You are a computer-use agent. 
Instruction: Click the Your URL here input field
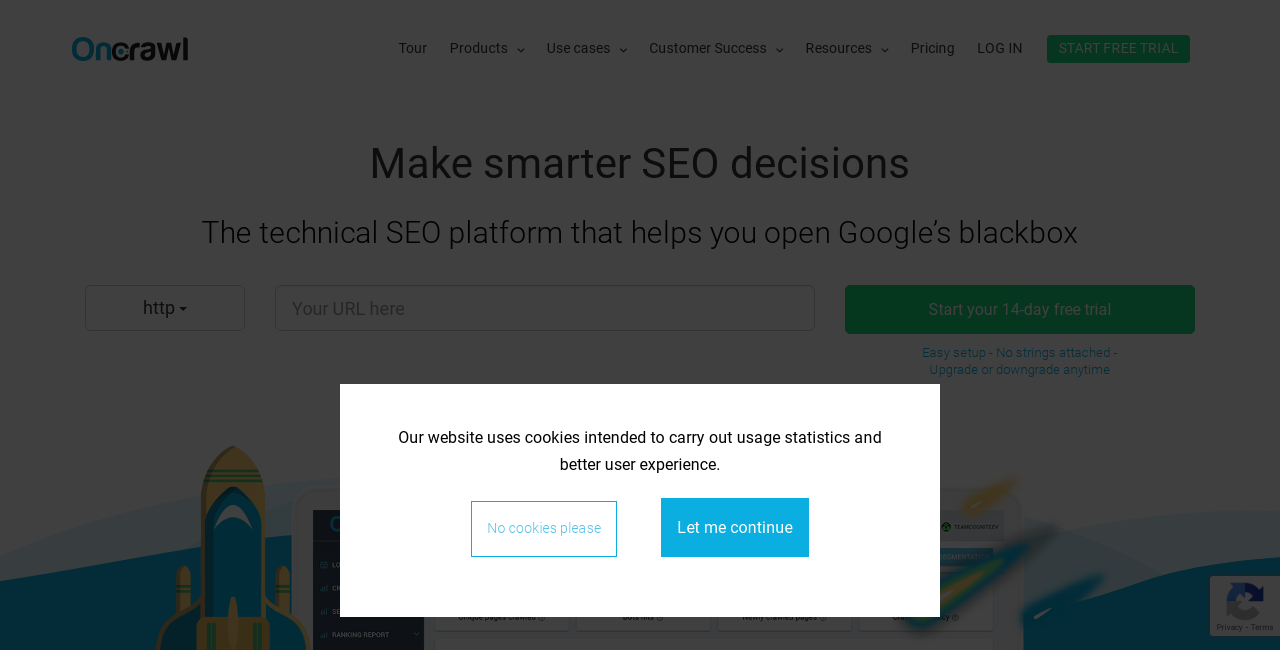tap(544, 307)
